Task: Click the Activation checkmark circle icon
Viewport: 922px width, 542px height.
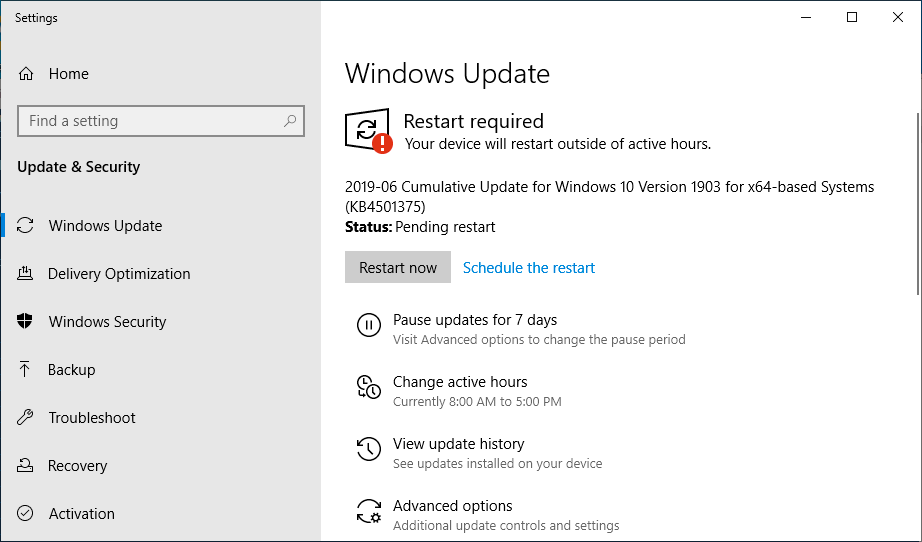Action: pos(25,513)
